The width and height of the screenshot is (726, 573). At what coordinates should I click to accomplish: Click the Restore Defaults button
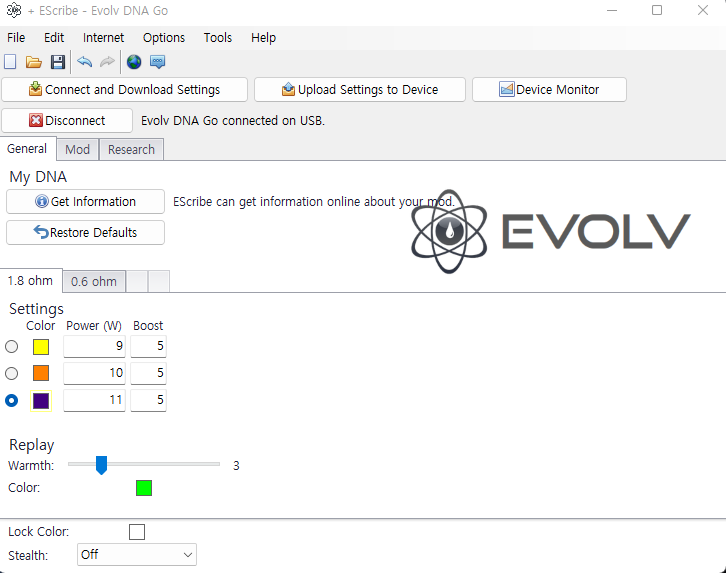tap(85, 232)
